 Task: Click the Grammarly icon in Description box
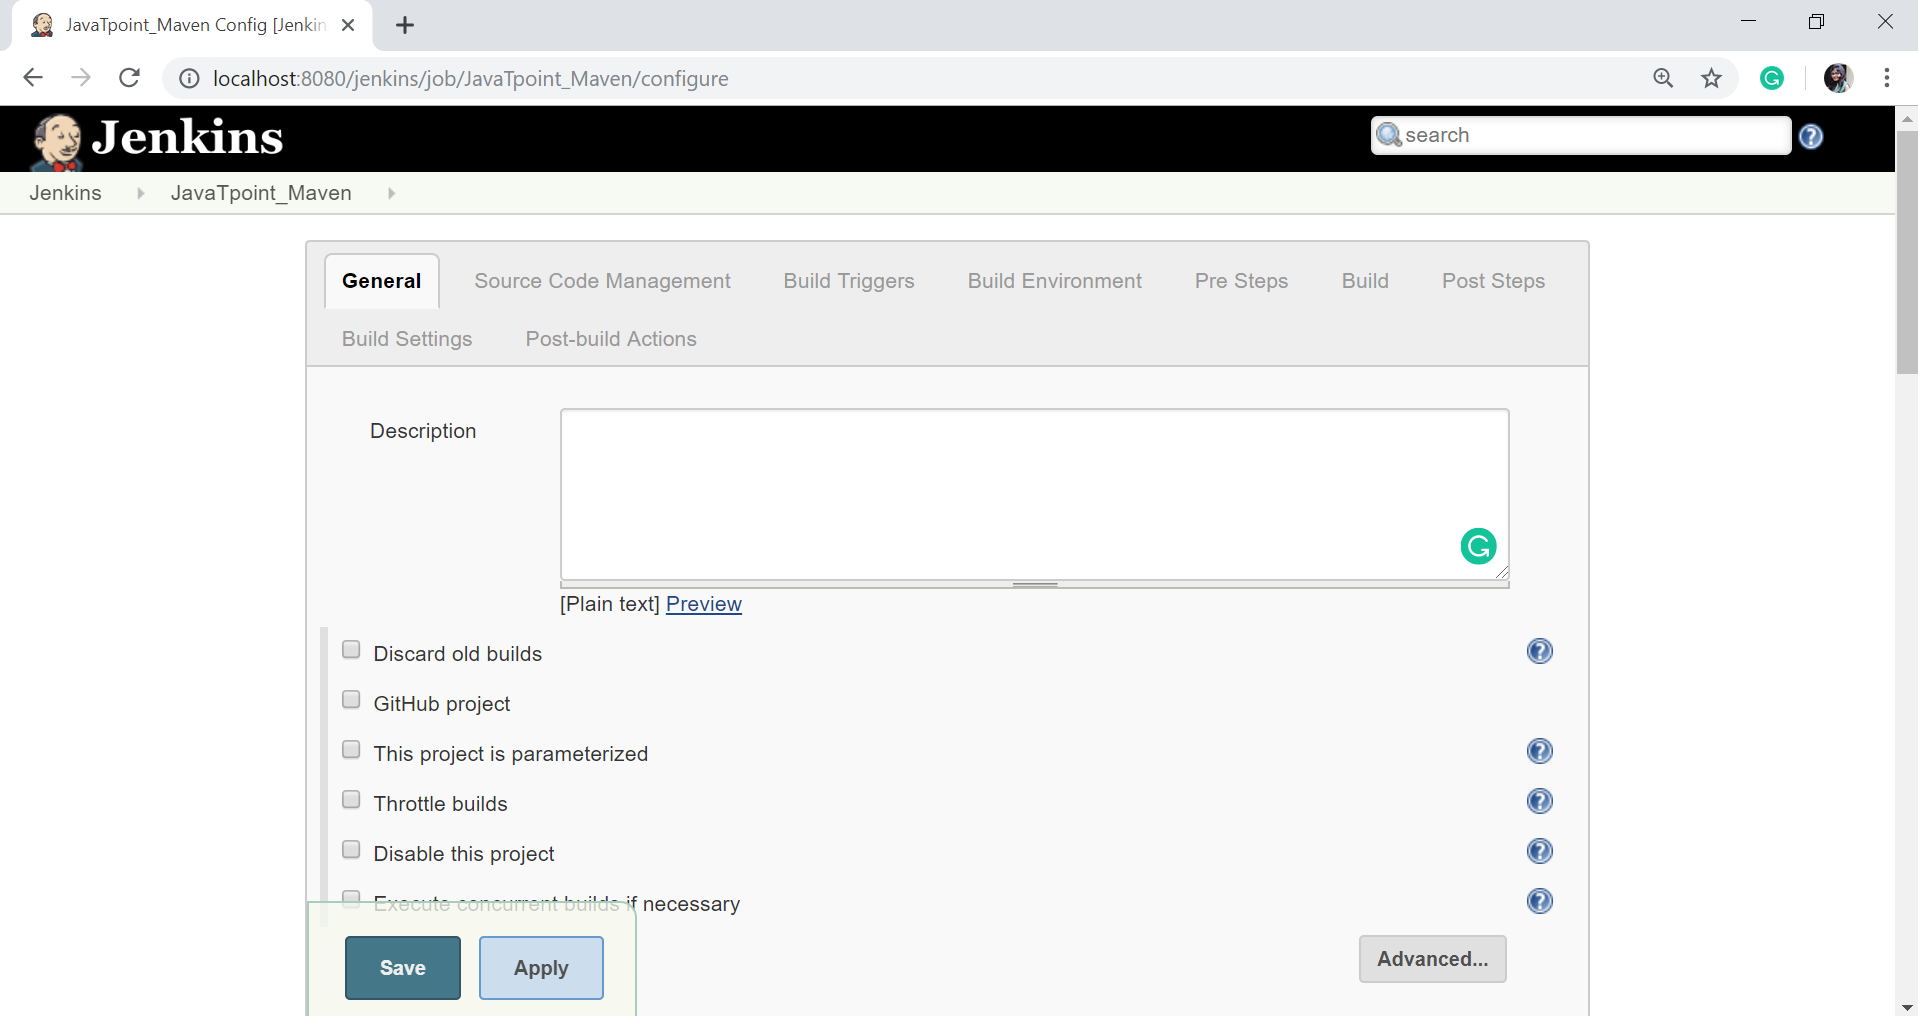[1478, 546]
